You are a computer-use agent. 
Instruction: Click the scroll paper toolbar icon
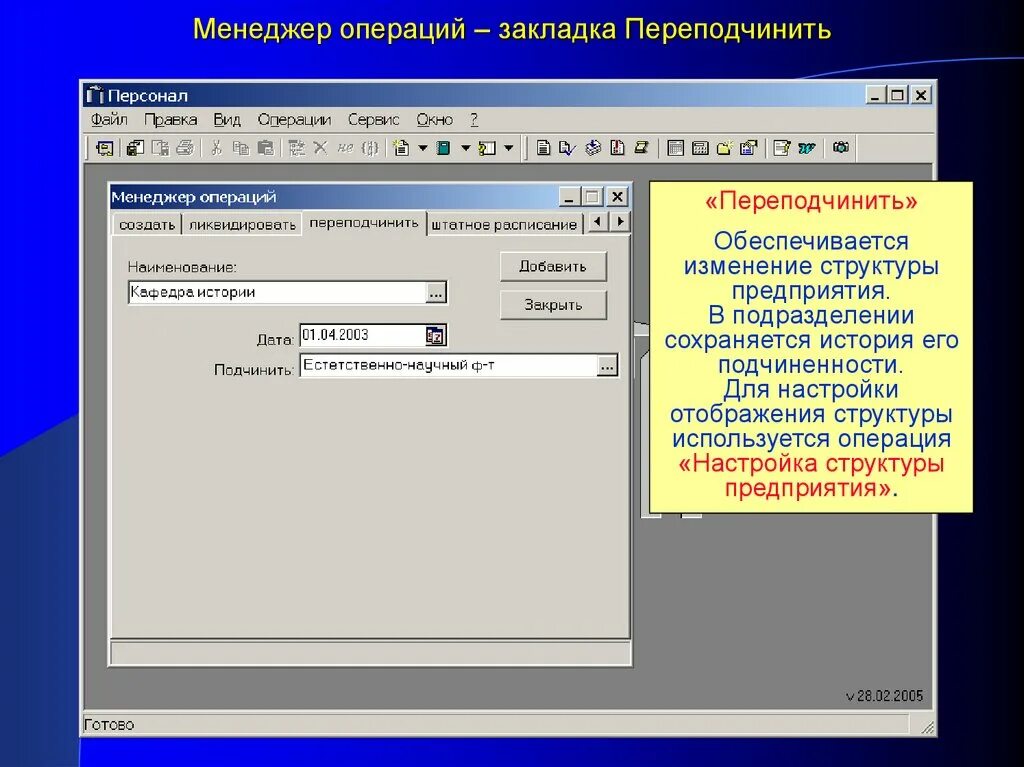(x=642, y=148)
